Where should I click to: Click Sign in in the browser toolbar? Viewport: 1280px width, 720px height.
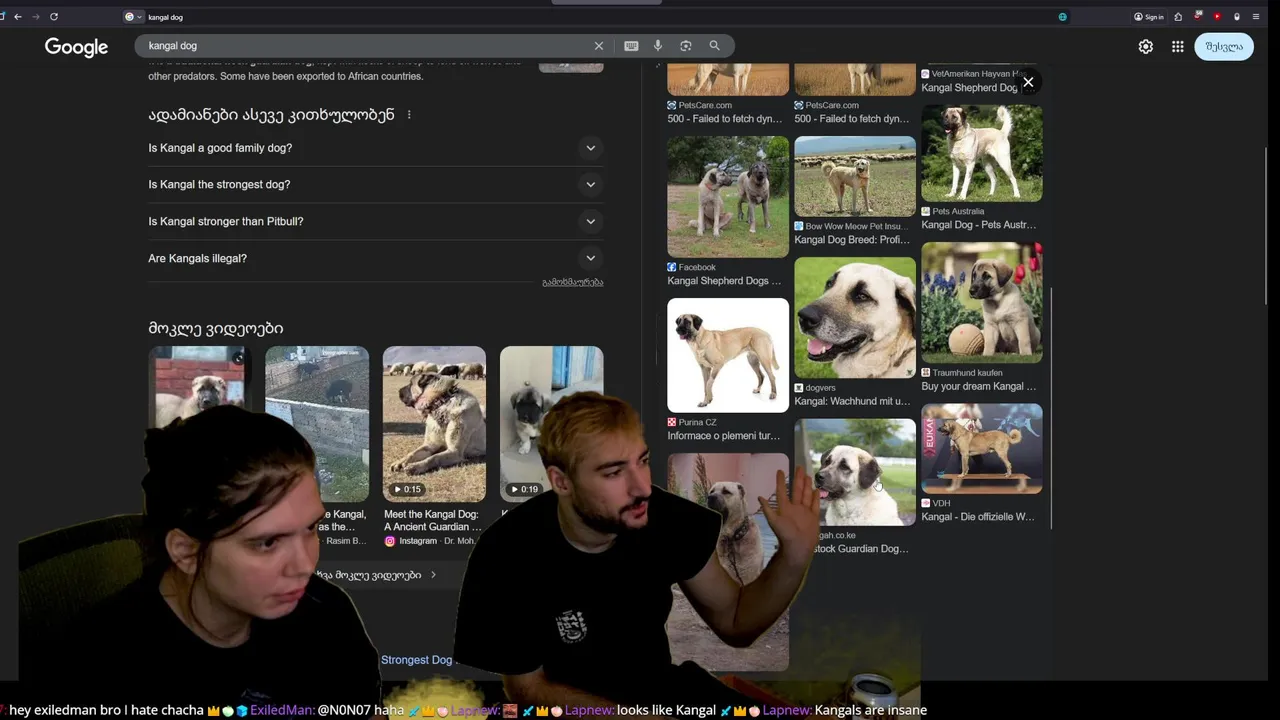point(1149,17)
